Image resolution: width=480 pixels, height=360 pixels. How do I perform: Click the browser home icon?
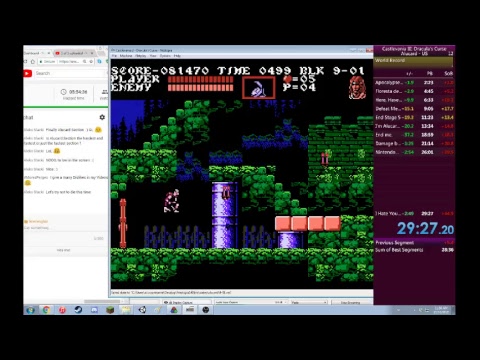click(x=33, y=62)
